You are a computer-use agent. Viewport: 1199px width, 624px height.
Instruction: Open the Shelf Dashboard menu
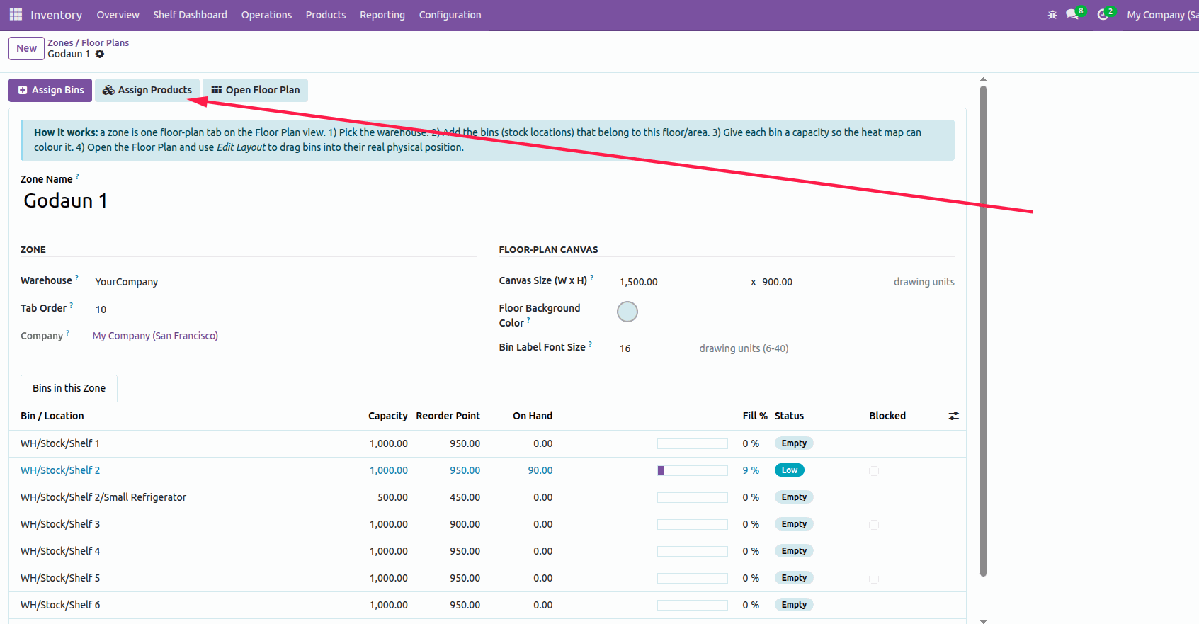(x=190, y=15)
